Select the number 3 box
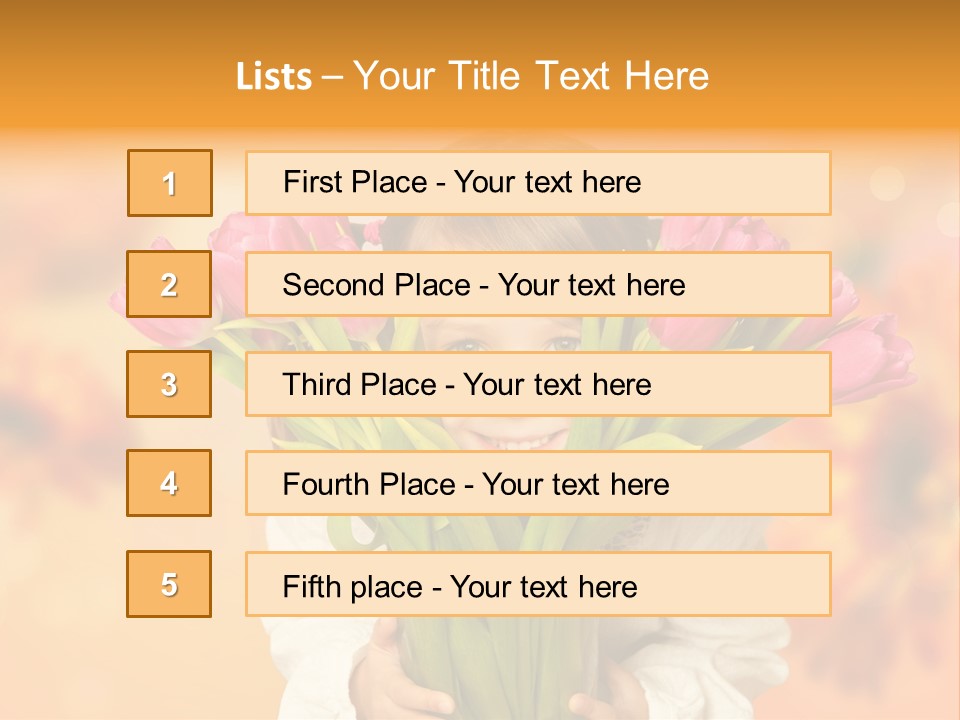Image resolution: width=960 pixels, height=720 pixels. (x=169, y=384)
